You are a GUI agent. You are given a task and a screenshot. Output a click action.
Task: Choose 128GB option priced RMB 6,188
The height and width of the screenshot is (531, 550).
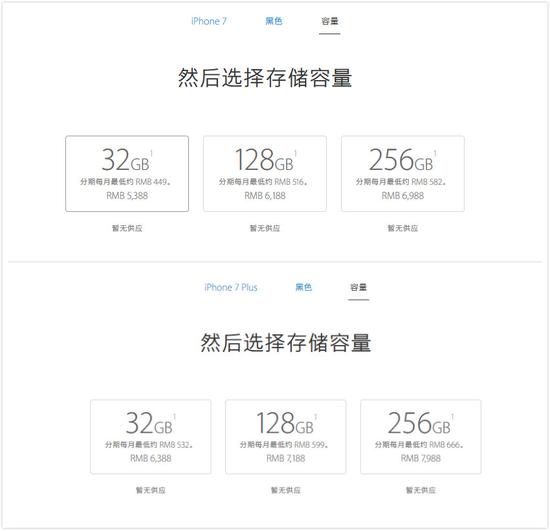coord(265,174)
